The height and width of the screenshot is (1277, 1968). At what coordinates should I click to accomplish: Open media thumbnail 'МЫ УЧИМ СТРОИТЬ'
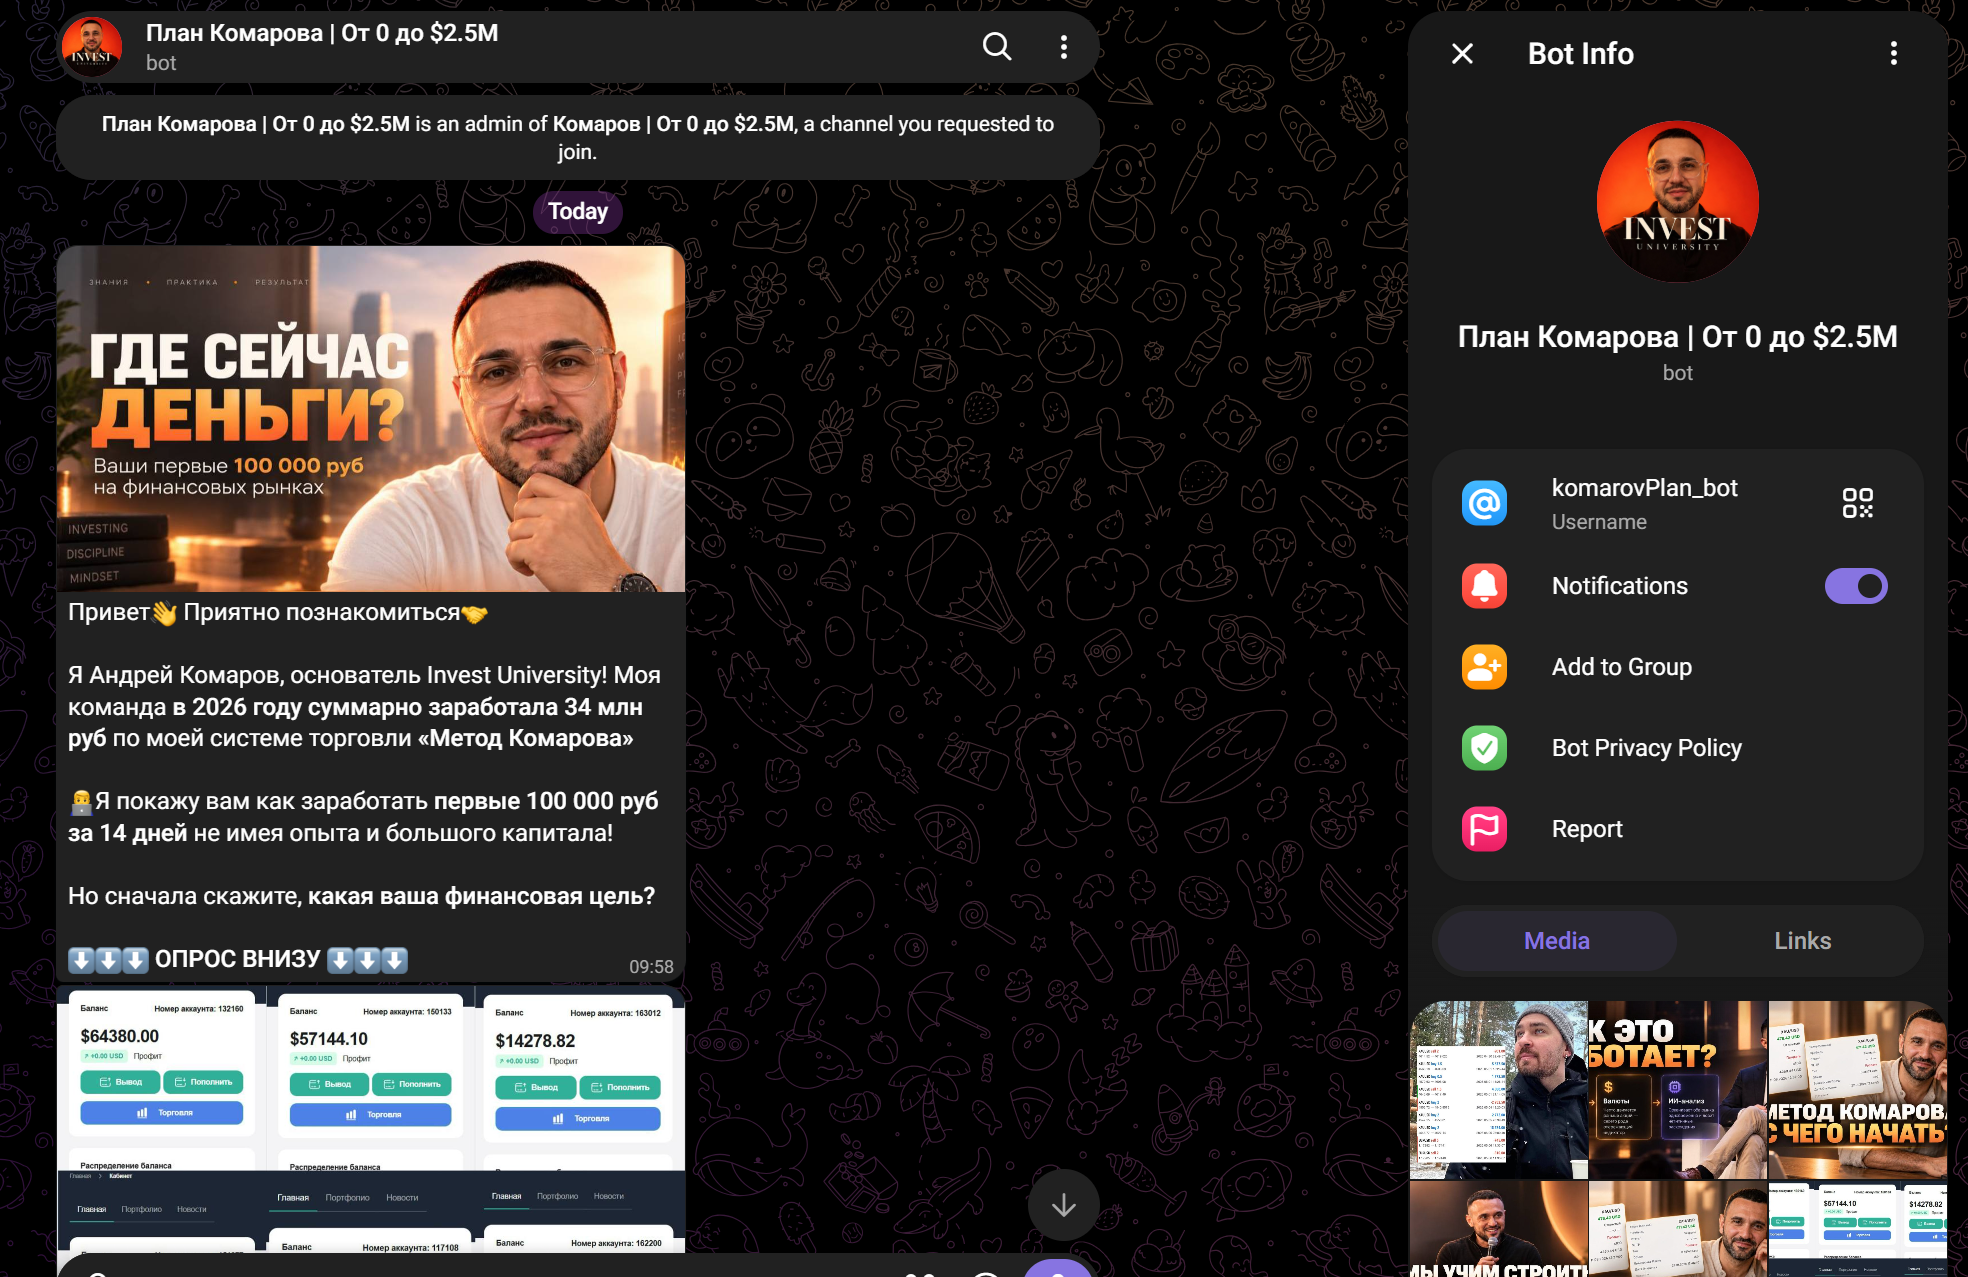pyautogui.click(x=1498, y=1229)
